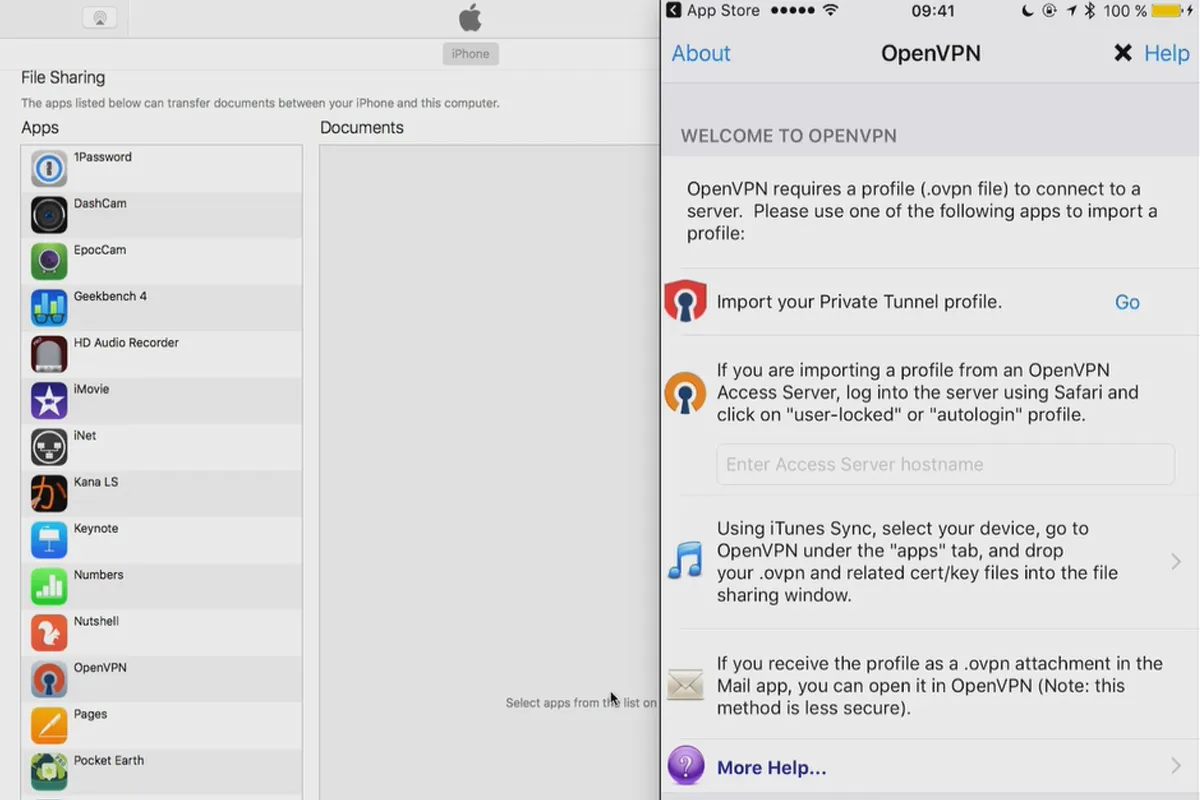Open the More Help... link
The width and height of the screenshot is (1200, 800).
coord(772,768)
